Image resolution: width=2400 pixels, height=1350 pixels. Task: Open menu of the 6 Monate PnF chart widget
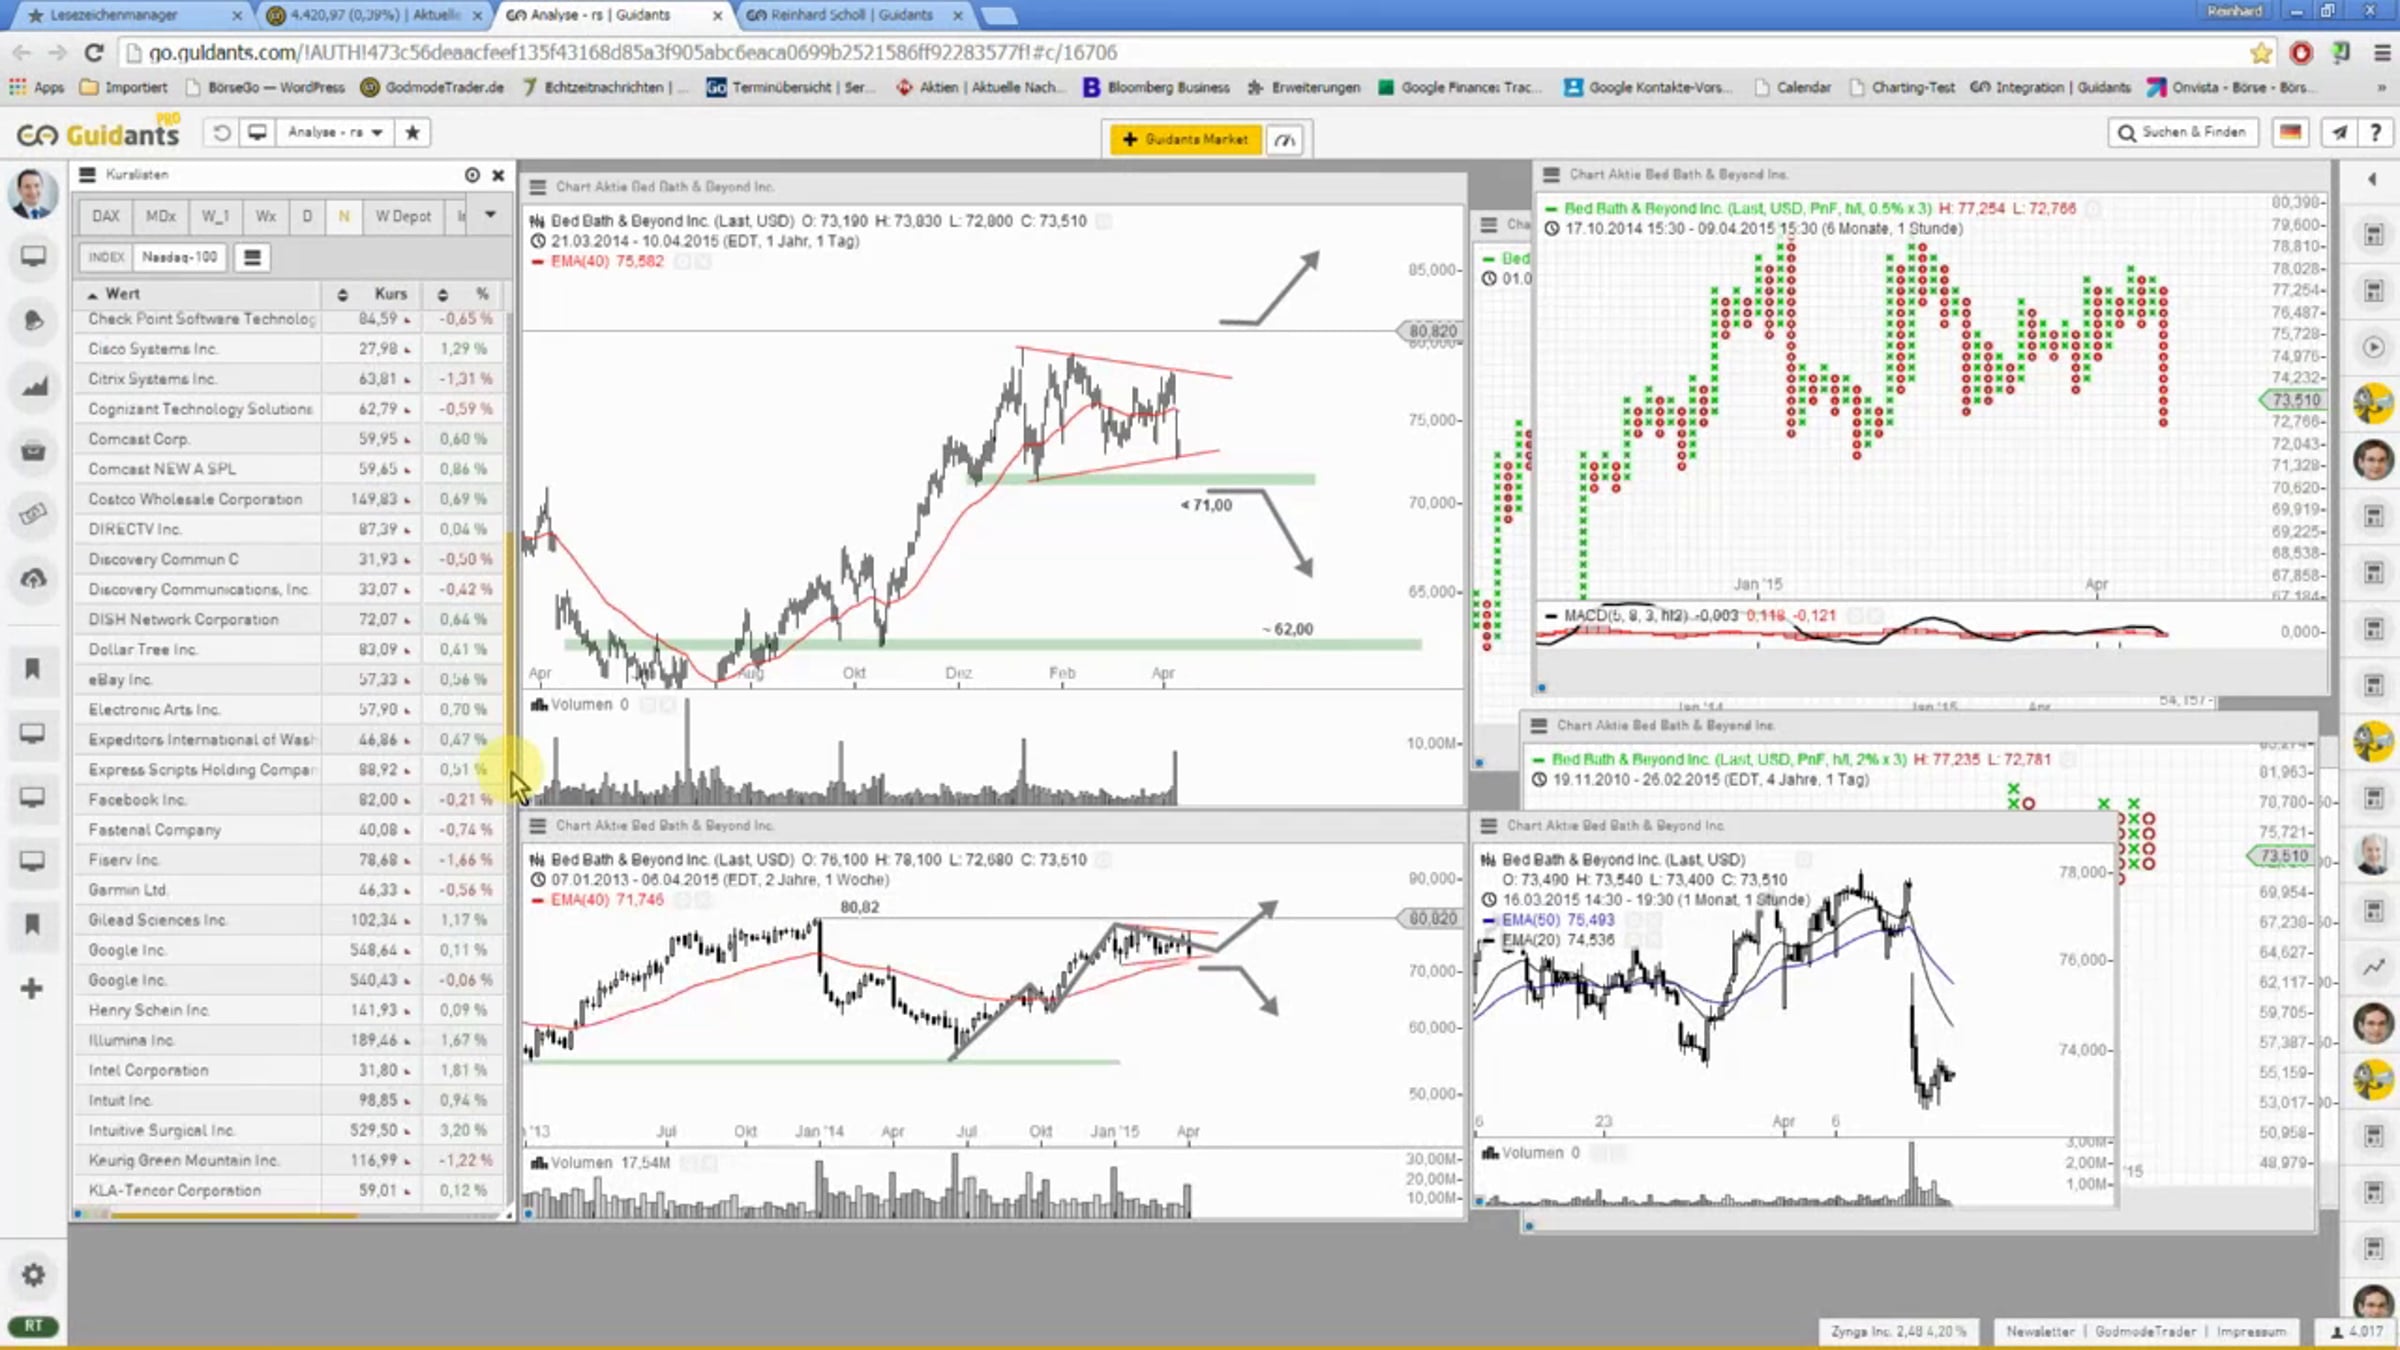point(1551,175)
